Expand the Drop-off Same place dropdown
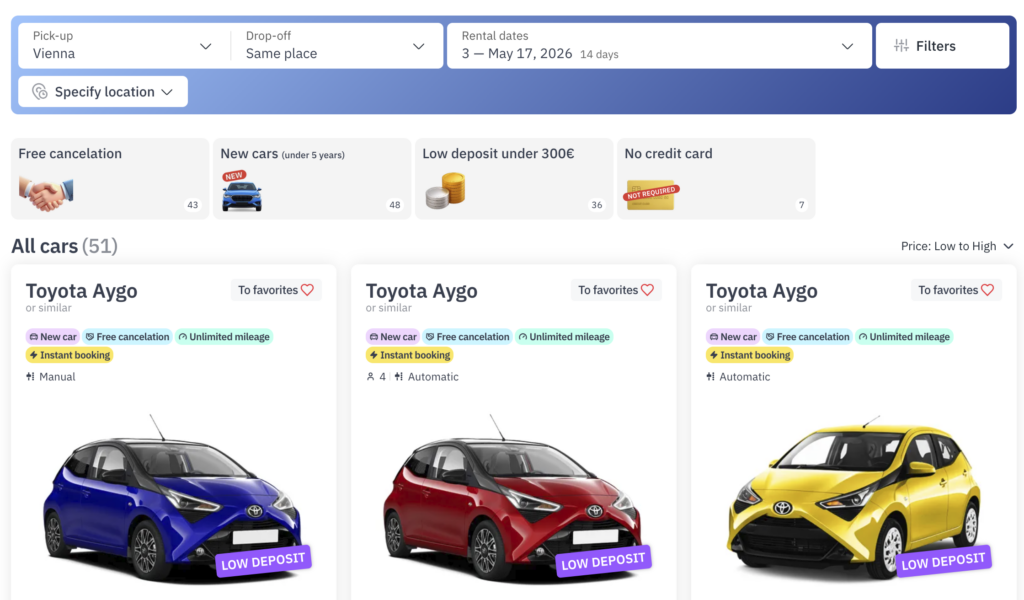This screenshot has width=1024, height=600. coord(335,46)
